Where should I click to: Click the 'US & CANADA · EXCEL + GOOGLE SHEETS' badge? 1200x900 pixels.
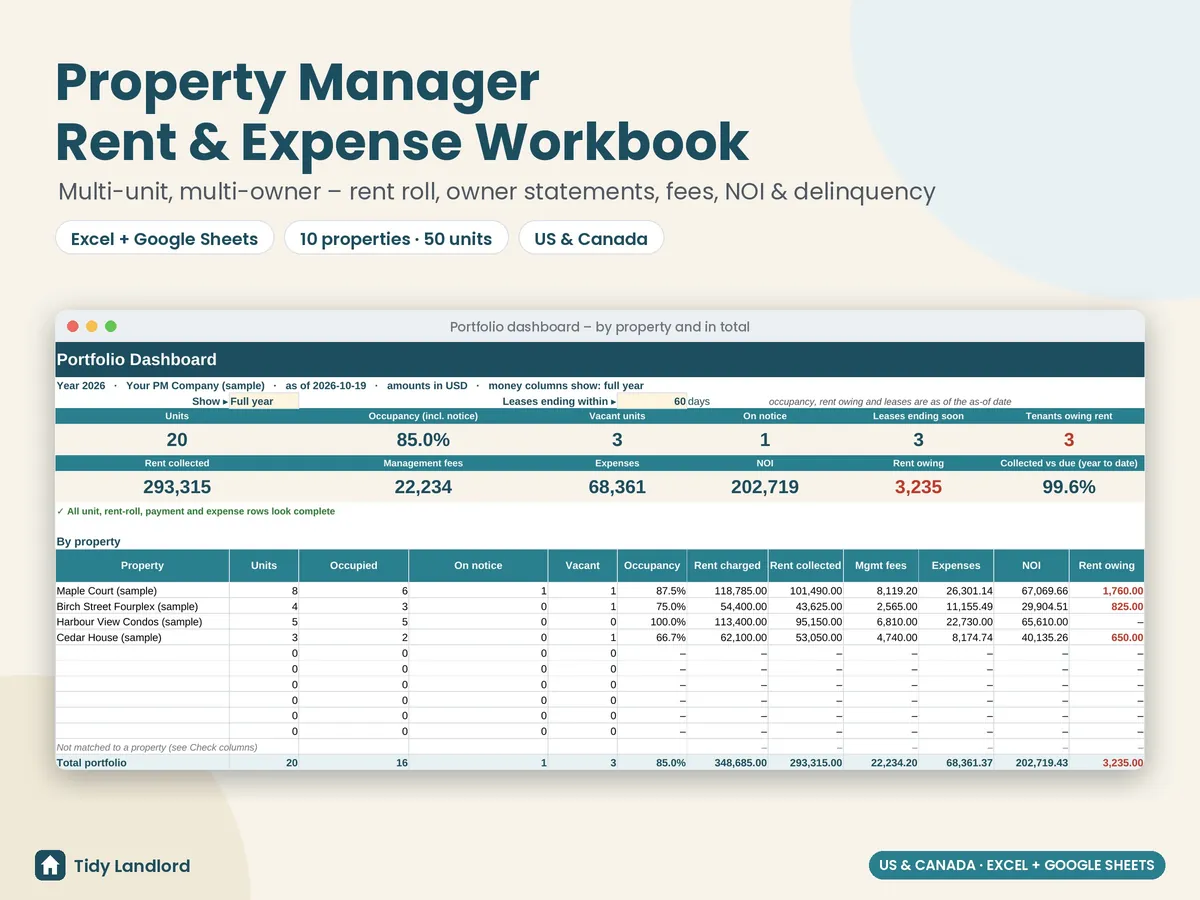click(x=1016, y=865)
